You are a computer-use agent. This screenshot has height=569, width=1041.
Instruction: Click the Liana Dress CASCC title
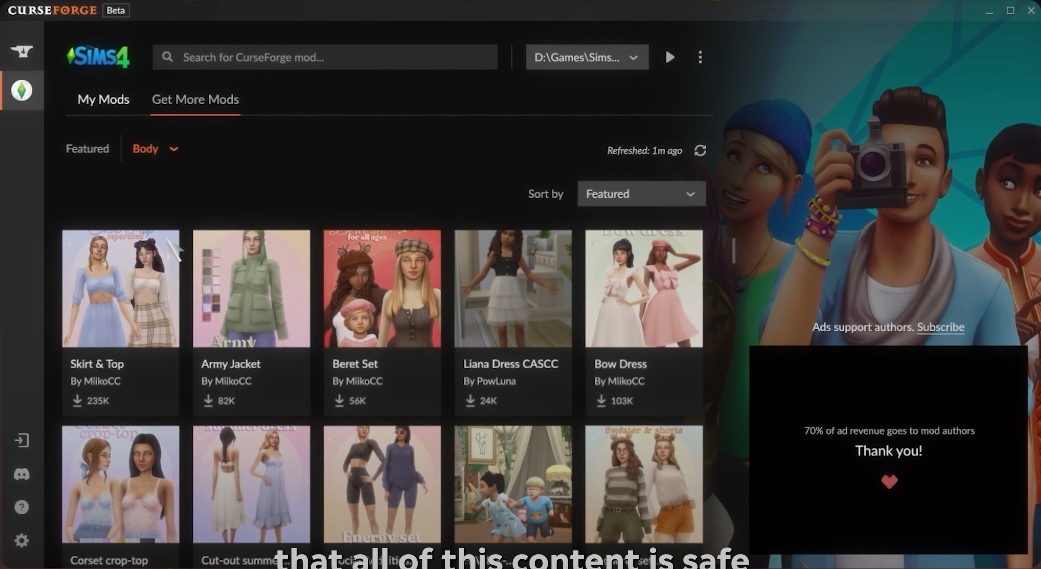pos(511,364)
